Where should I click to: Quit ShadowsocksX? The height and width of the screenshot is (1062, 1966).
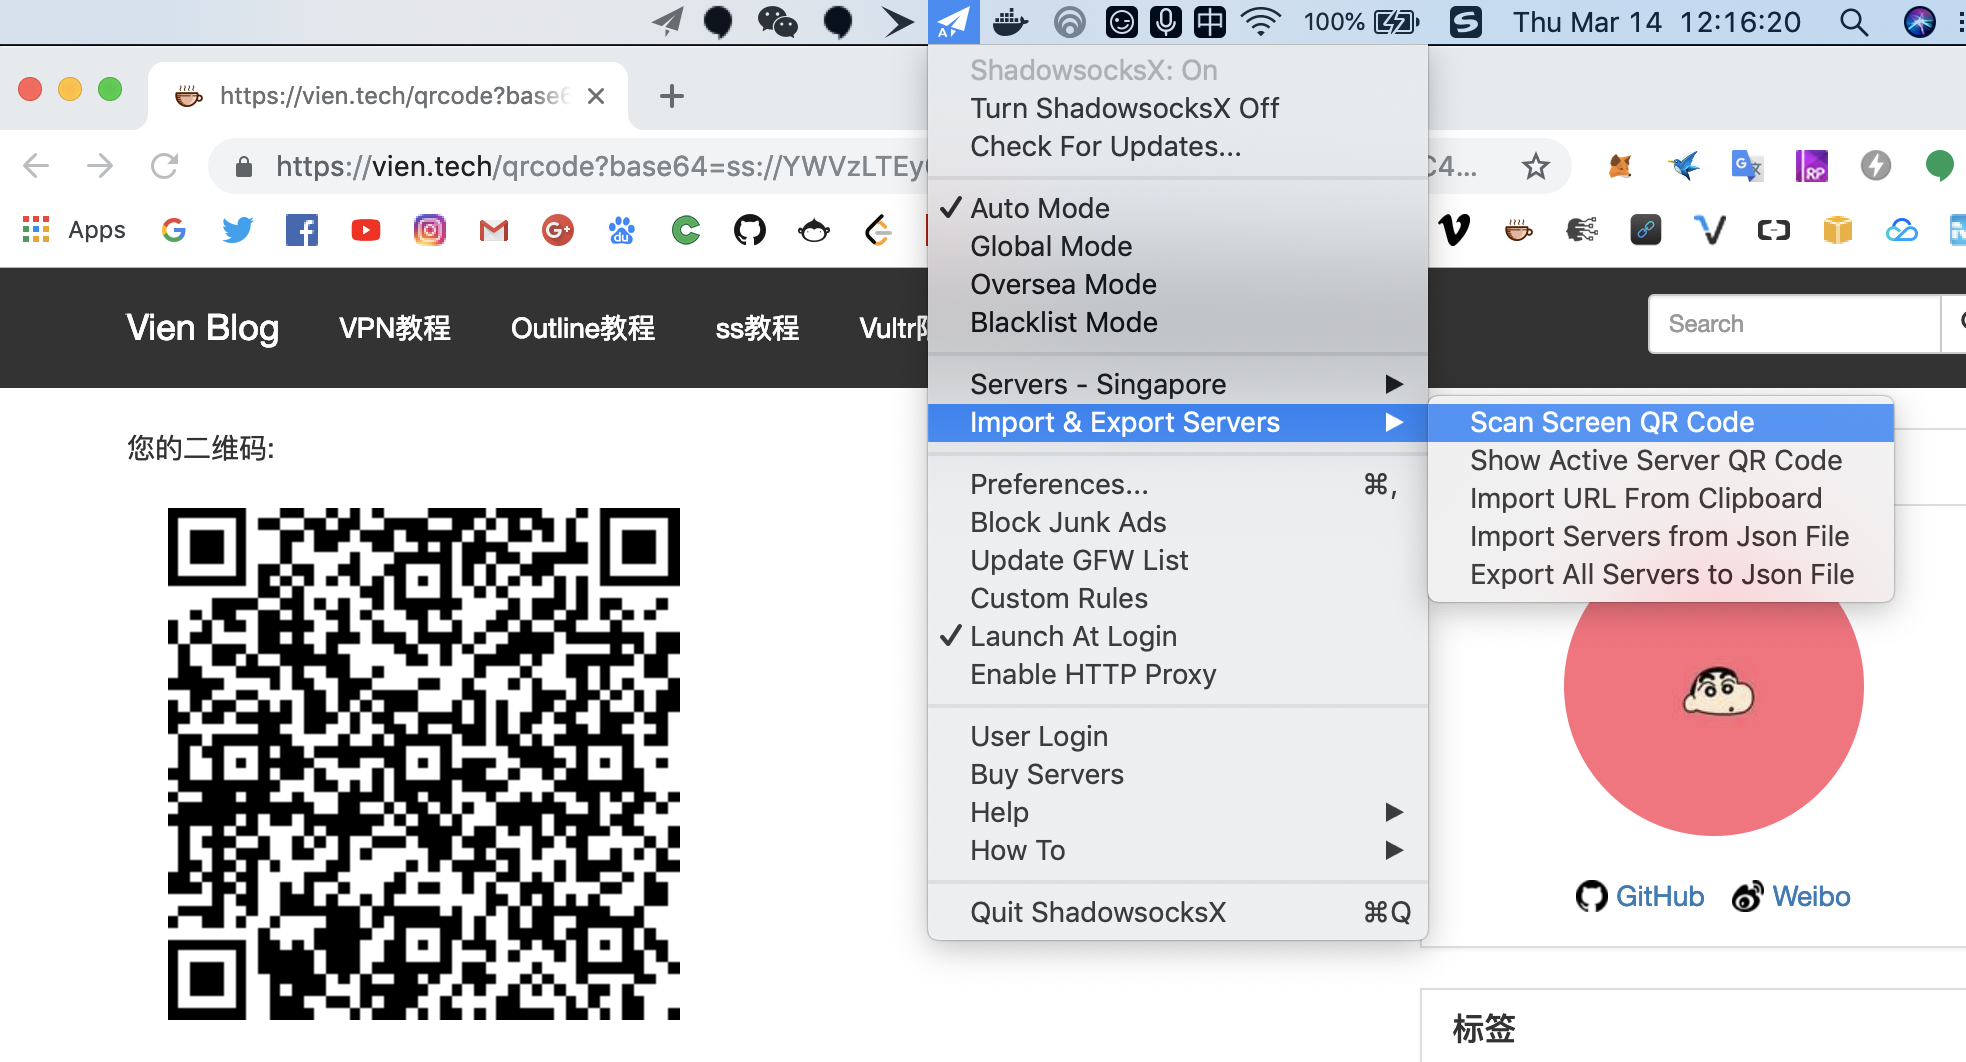1178,912
